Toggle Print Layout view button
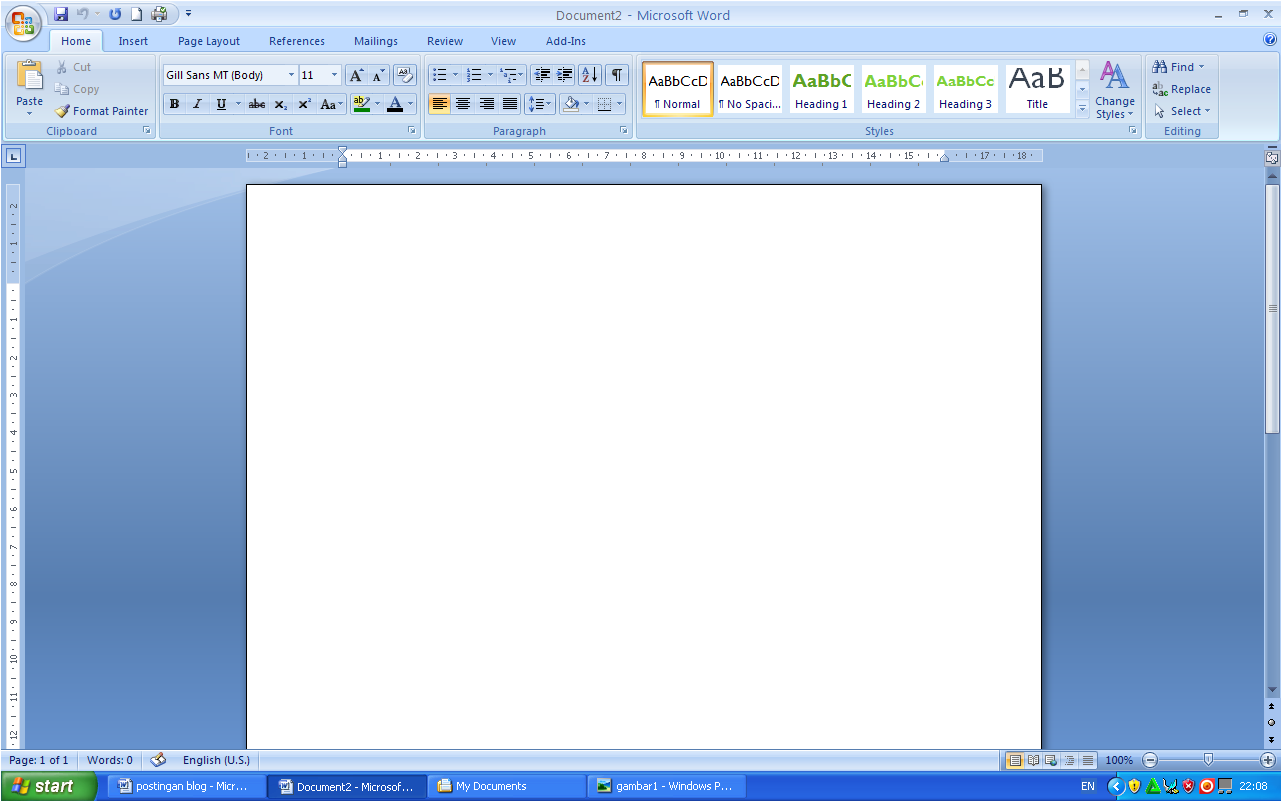 coord(1015,760)
